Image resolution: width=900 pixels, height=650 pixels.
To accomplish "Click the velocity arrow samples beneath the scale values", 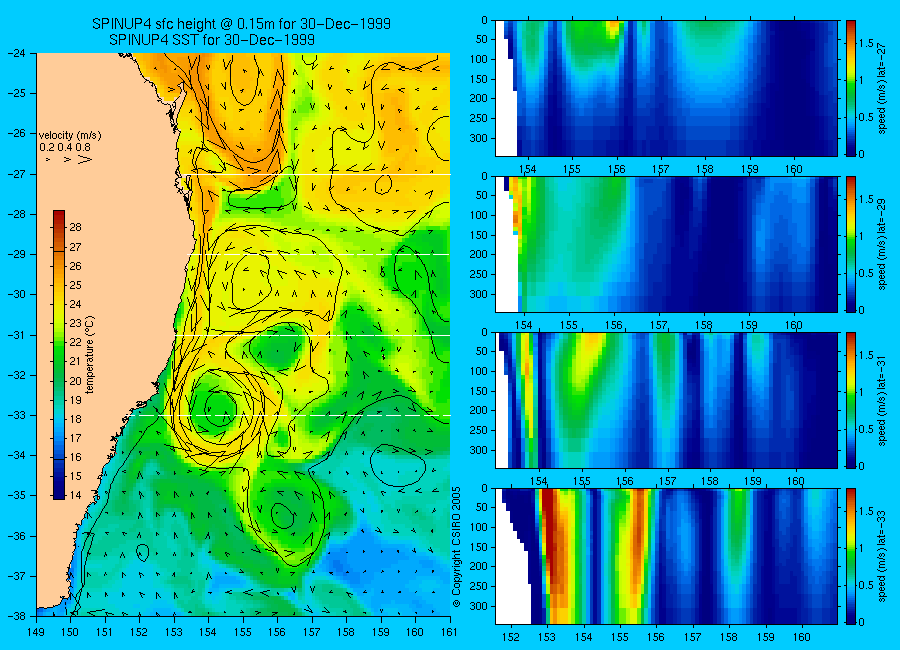I will click(69, 160).
